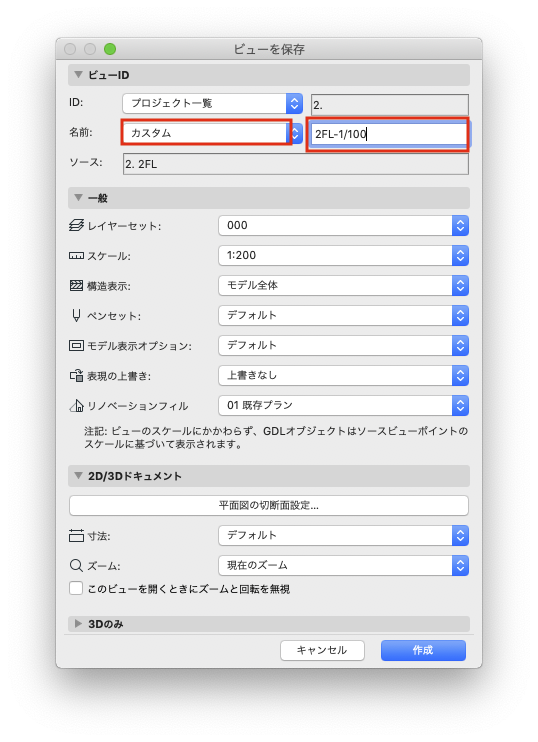Click the dimension icon beside 寸法

[76, 536]
